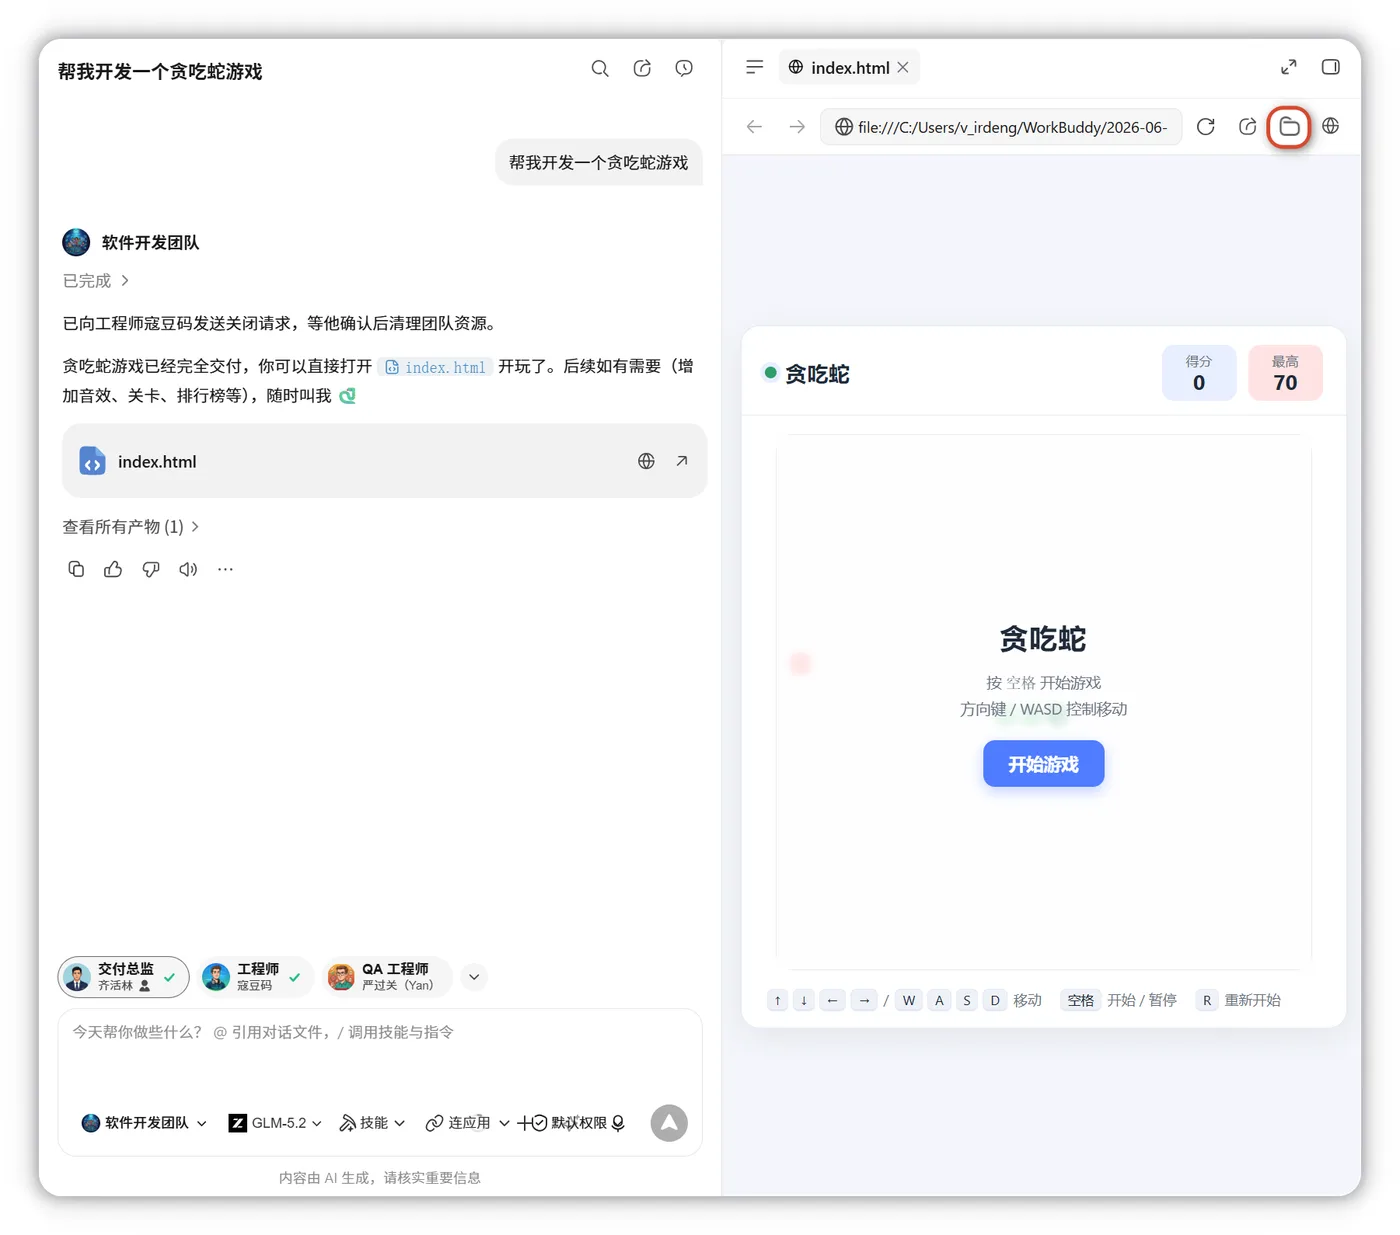Click the read aloud speaker icon

pos(188,569)
